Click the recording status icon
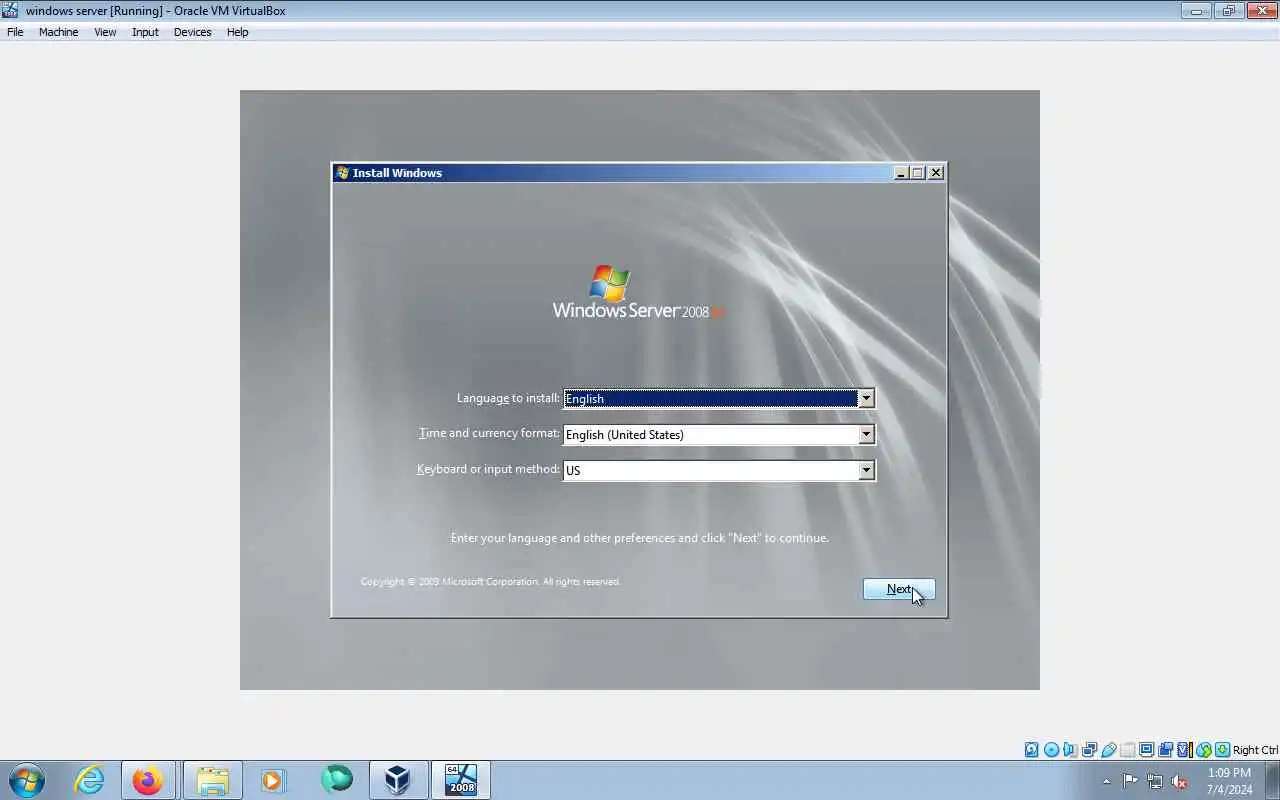This screenshot has width=1280, height=800. pos(1165,750)
